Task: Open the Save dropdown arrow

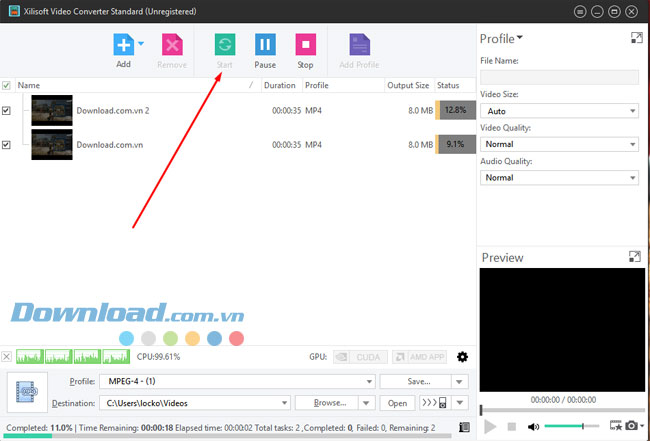Action: click(459, 381)
